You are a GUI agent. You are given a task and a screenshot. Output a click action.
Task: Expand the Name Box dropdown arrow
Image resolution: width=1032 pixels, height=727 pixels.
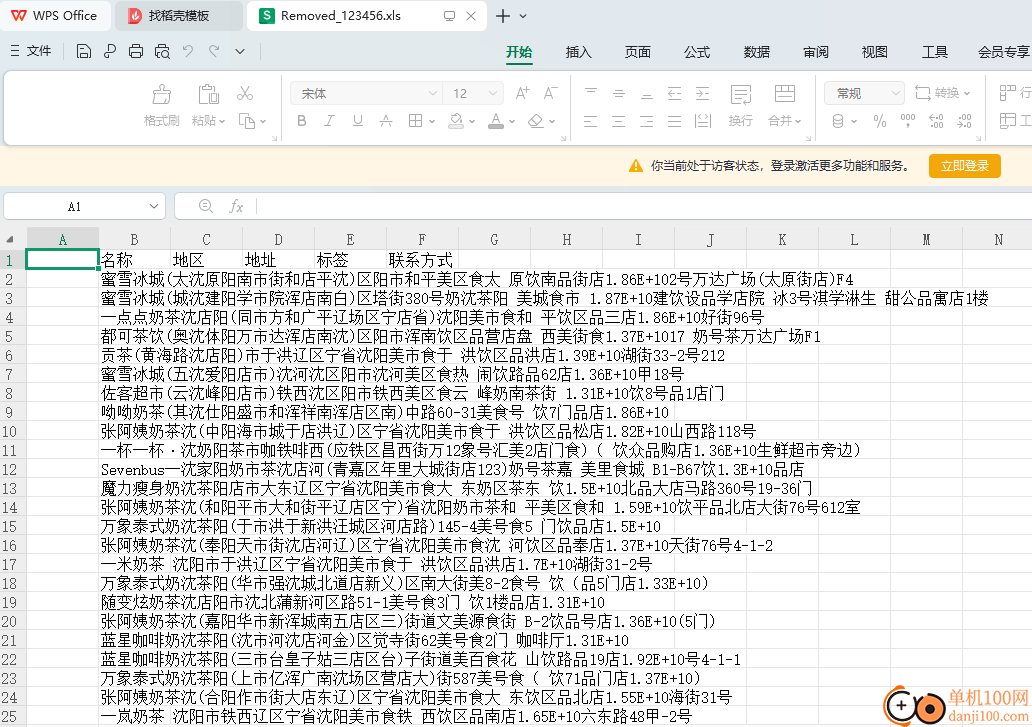coord(153,207)
